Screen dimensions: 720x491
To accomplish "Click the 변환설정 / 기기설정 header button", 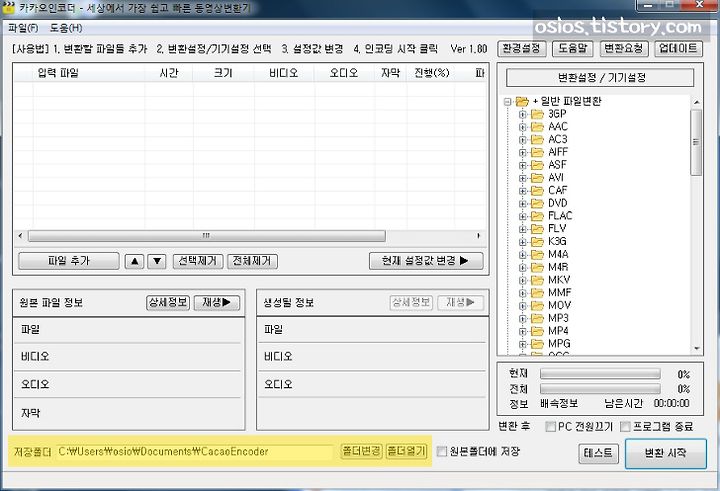I will pos(600,78).
